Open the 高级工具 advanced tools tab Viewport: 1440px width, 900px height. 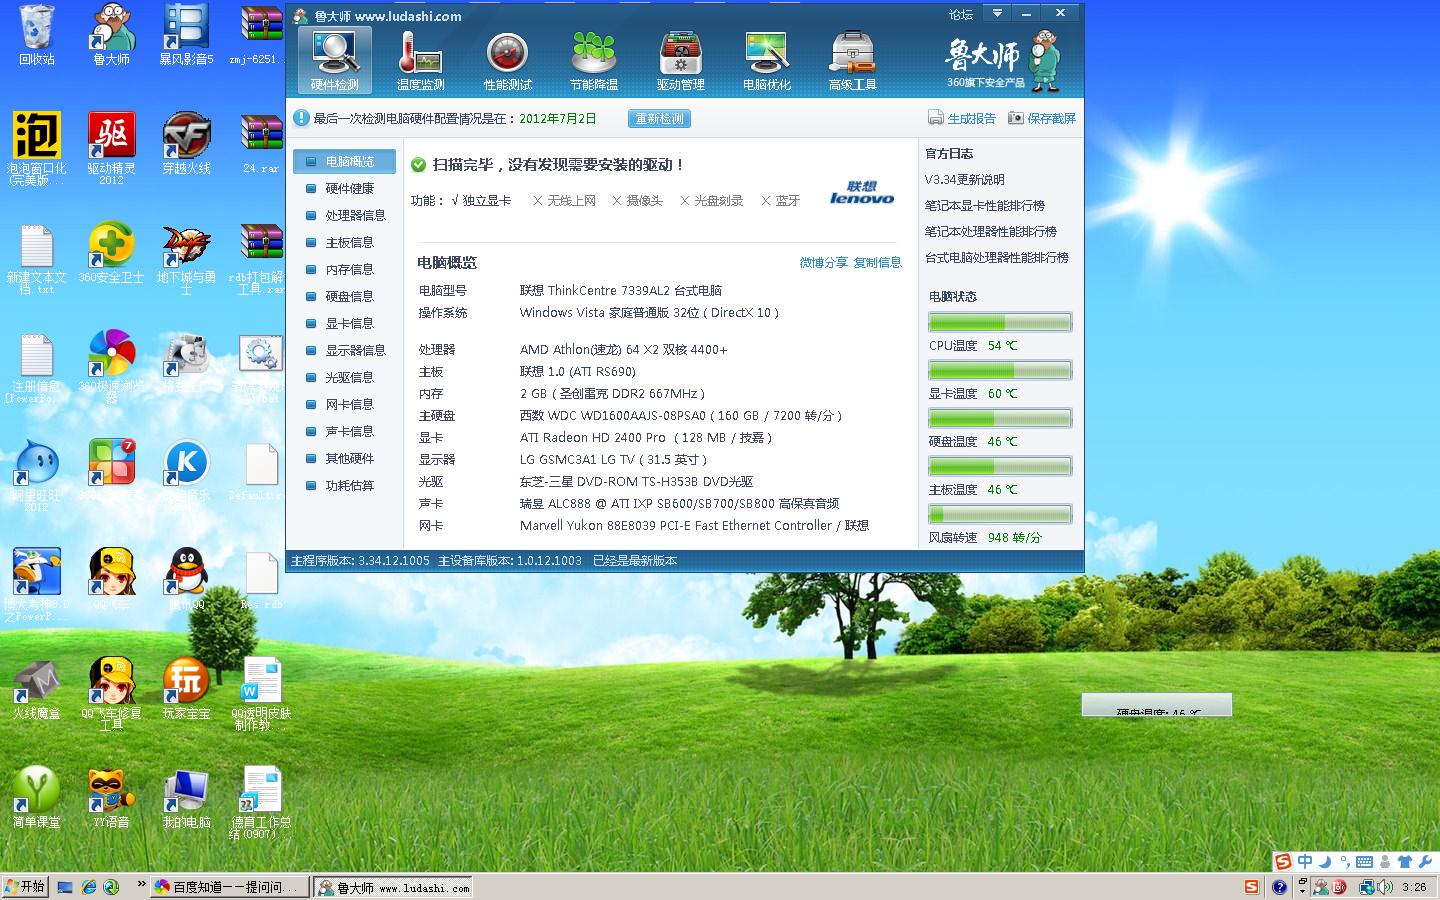click(x=852, y=60)
